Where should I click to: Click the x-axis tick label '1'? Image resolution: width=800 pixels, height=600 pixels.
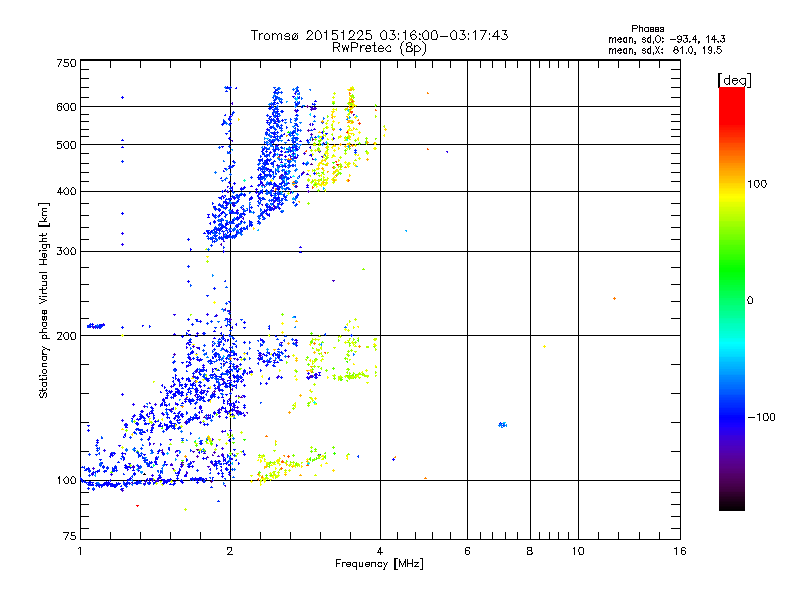[x=80, y=551]
